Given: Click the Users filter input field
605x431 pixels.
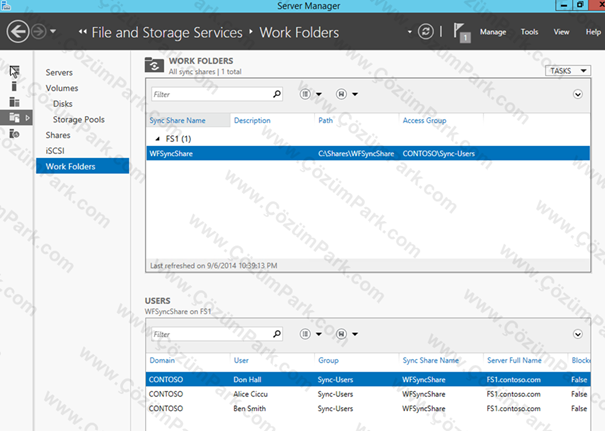Looking at the screenshot, I should (212, 334).
